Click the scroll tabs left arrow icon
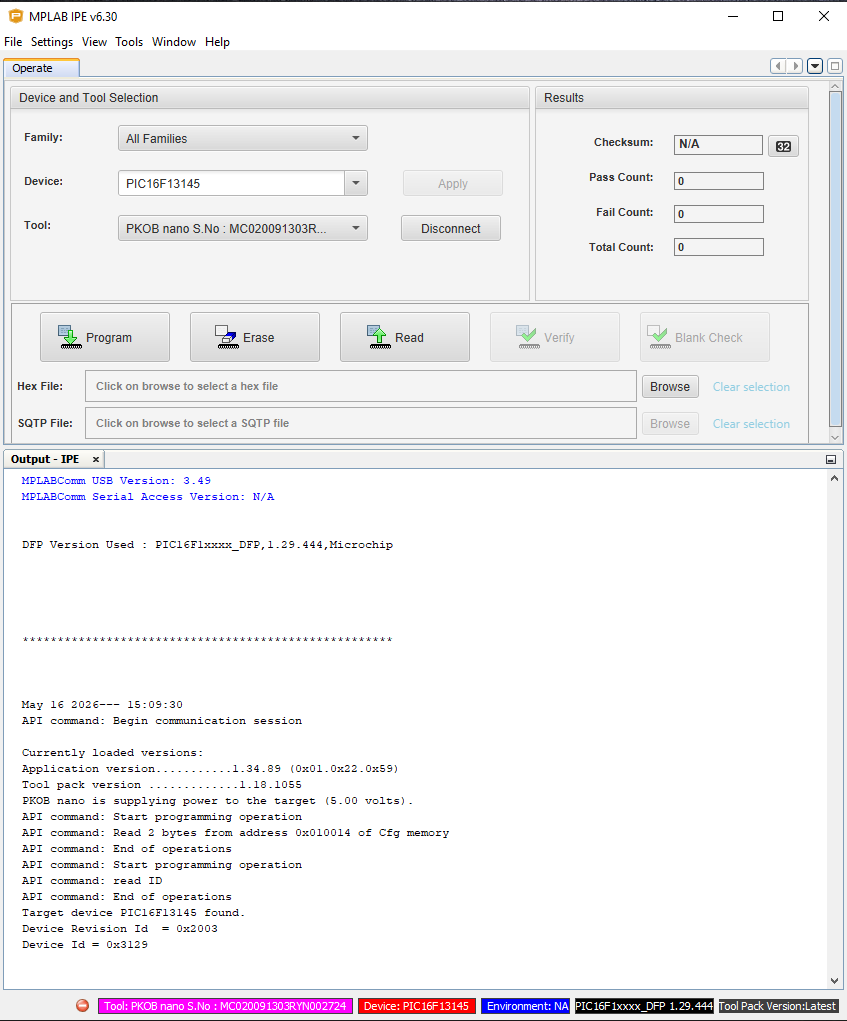847x1021 pixels. click(778, 66)
